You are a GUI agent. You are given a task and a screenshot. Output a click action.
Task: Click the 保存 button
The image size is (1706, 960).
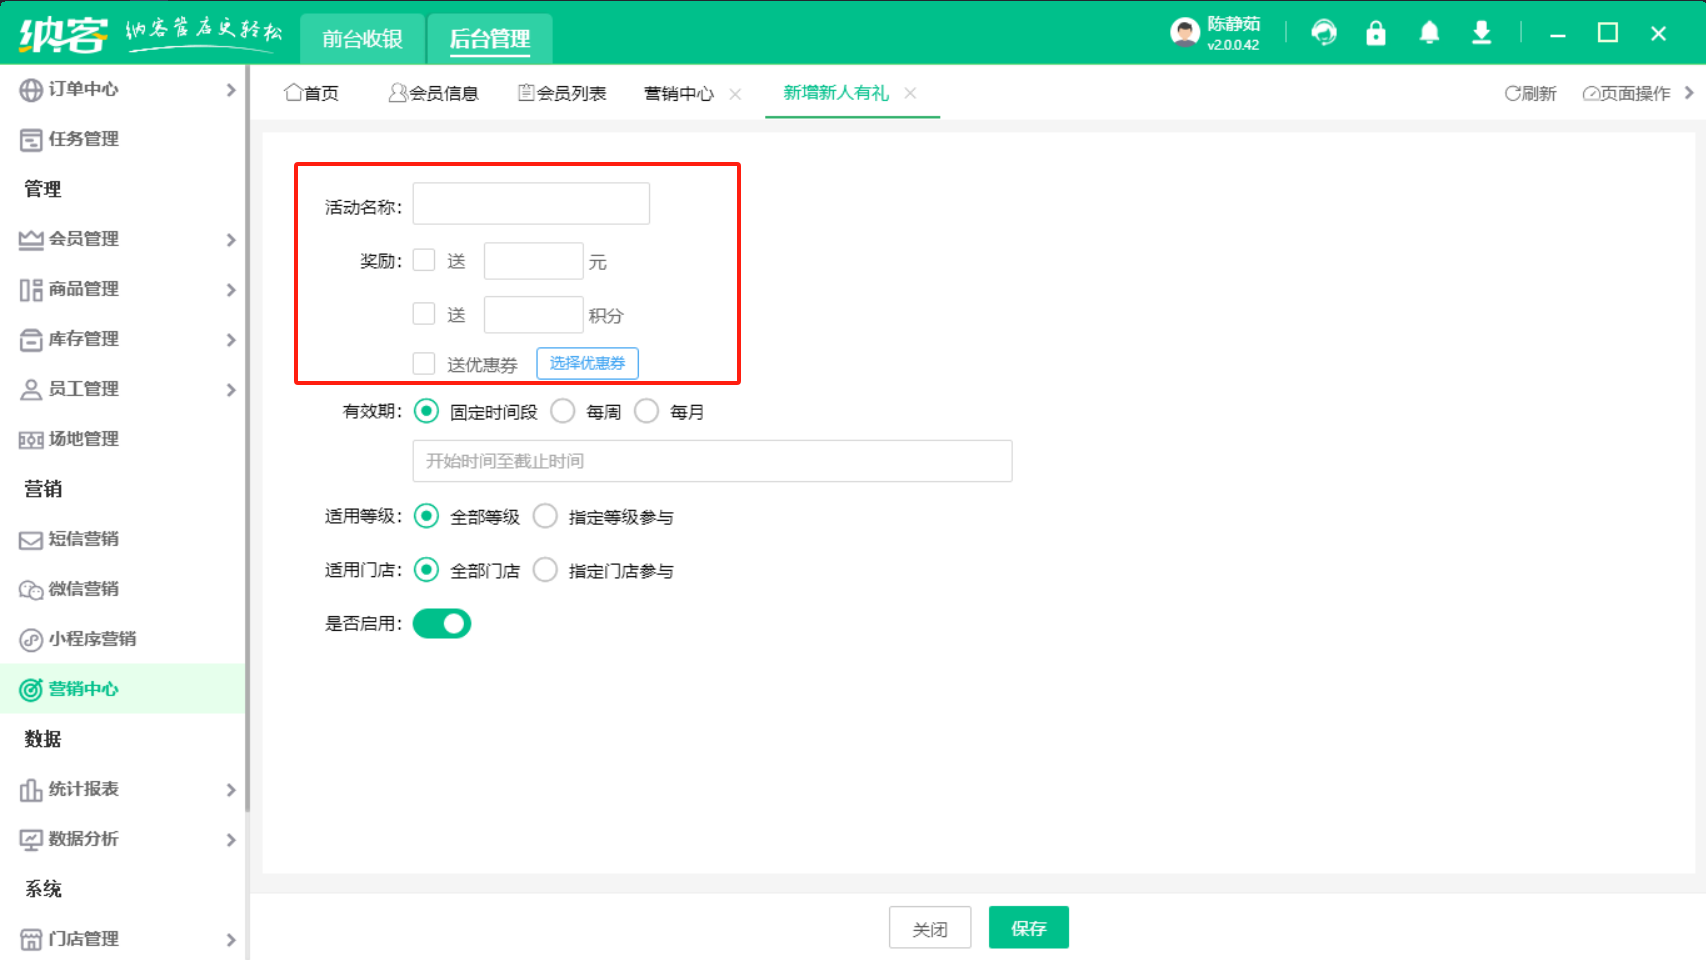pyautogui.click(x=1028, y=928)
